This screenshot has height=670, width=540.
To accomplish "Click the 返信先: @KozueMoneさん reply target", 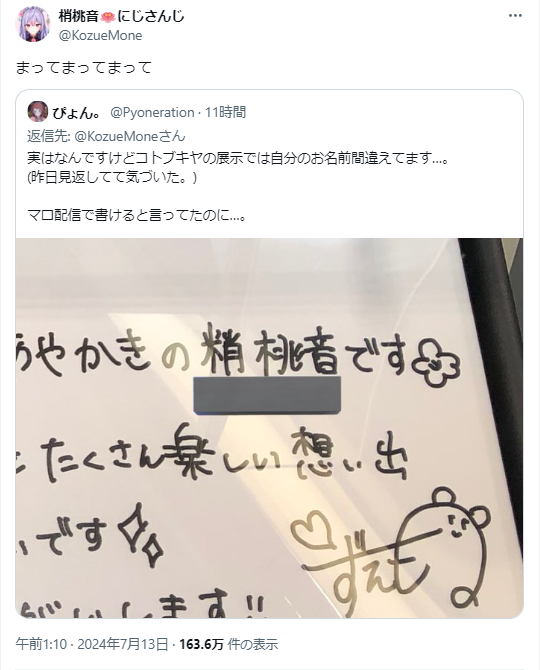I will (106, 136).
